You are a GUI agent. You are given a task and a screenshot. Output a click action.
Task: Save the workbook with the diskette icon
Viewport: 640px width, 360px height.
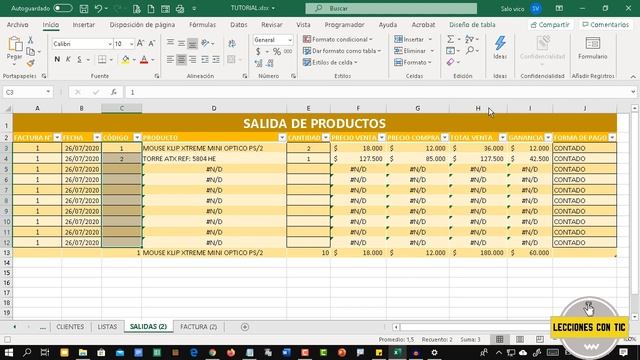tap(84, 8)
